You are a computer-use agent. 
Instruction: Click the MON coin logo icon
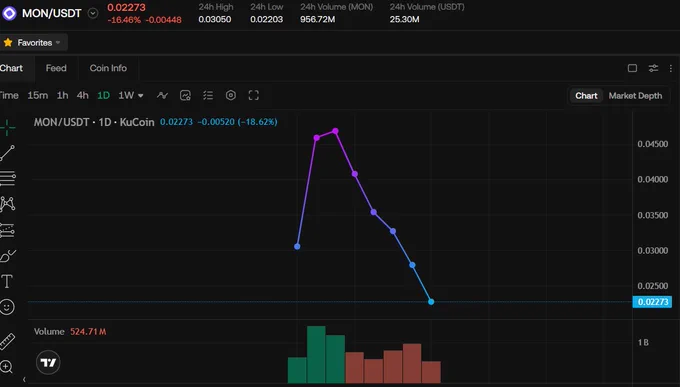click(x=9, y=13)
